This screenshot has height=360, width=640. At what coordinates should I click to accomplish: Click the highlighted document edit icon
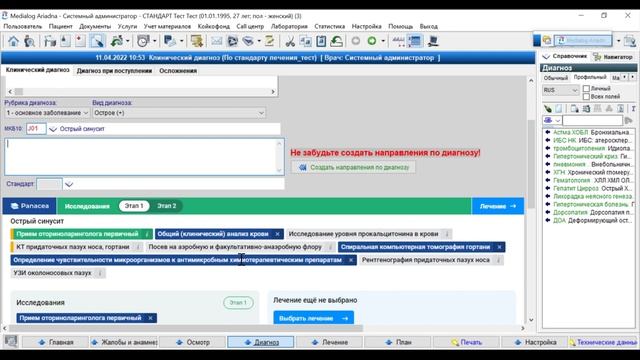[x=97, y=41]
